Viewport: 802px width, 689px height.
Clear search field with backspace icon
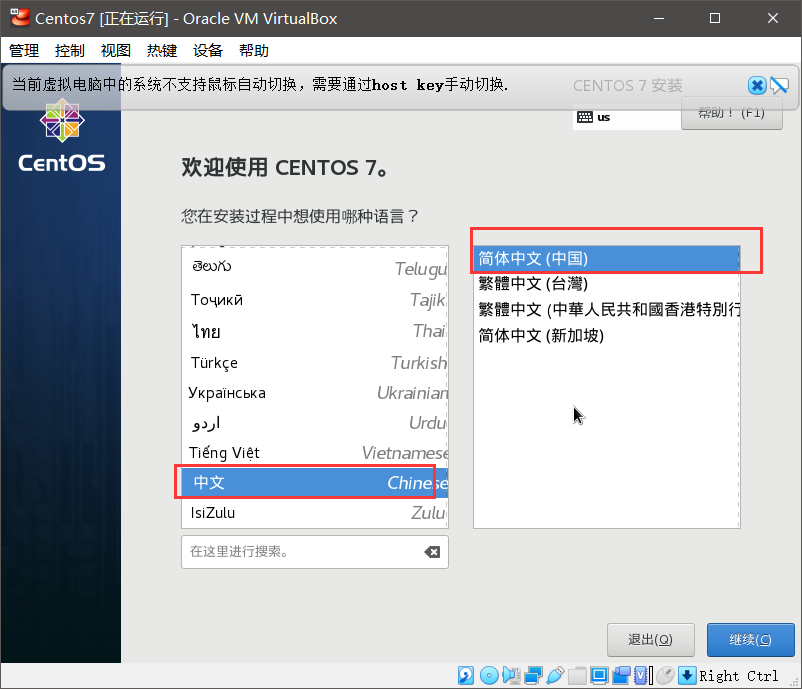pyautogui.click(x=432, y=552)
